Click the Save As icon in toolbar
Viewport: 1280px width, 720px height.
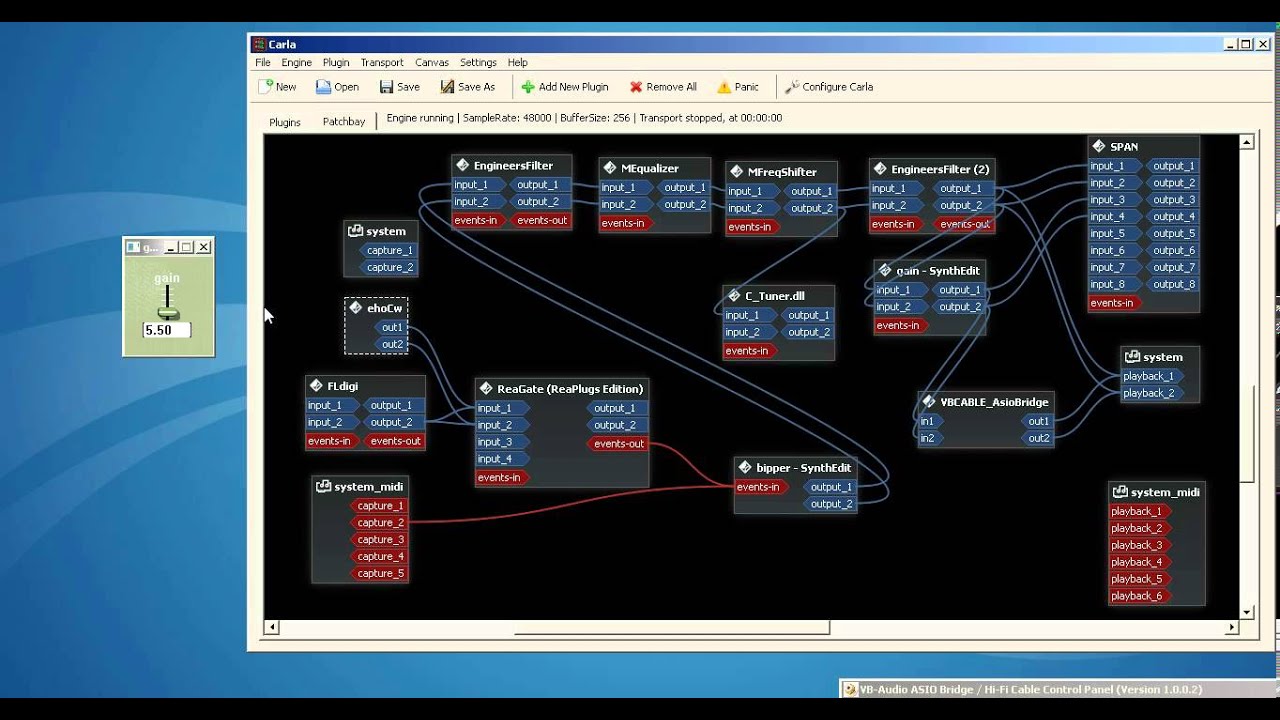pyautogui.click(x=447, y=87)
